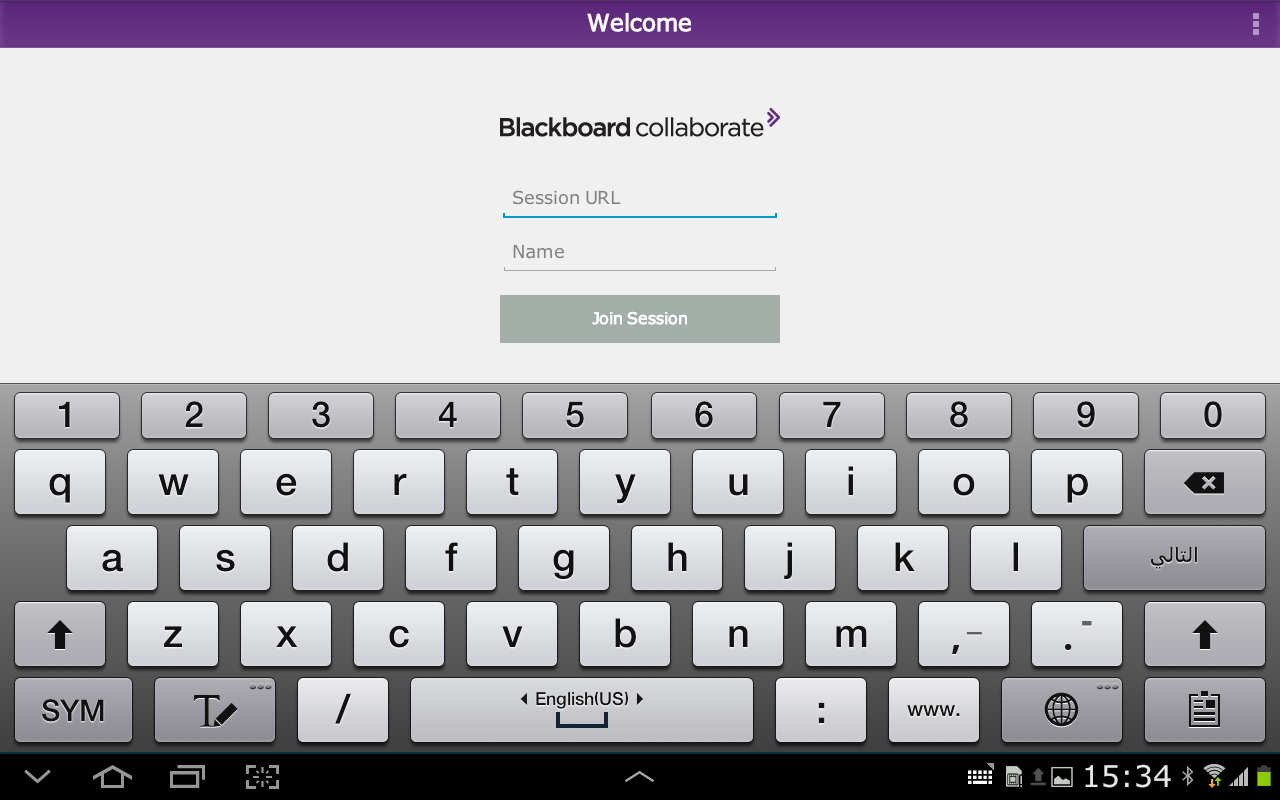Tap the number 1 key
Screen dimensions: 1280x800
pos(66,415)
